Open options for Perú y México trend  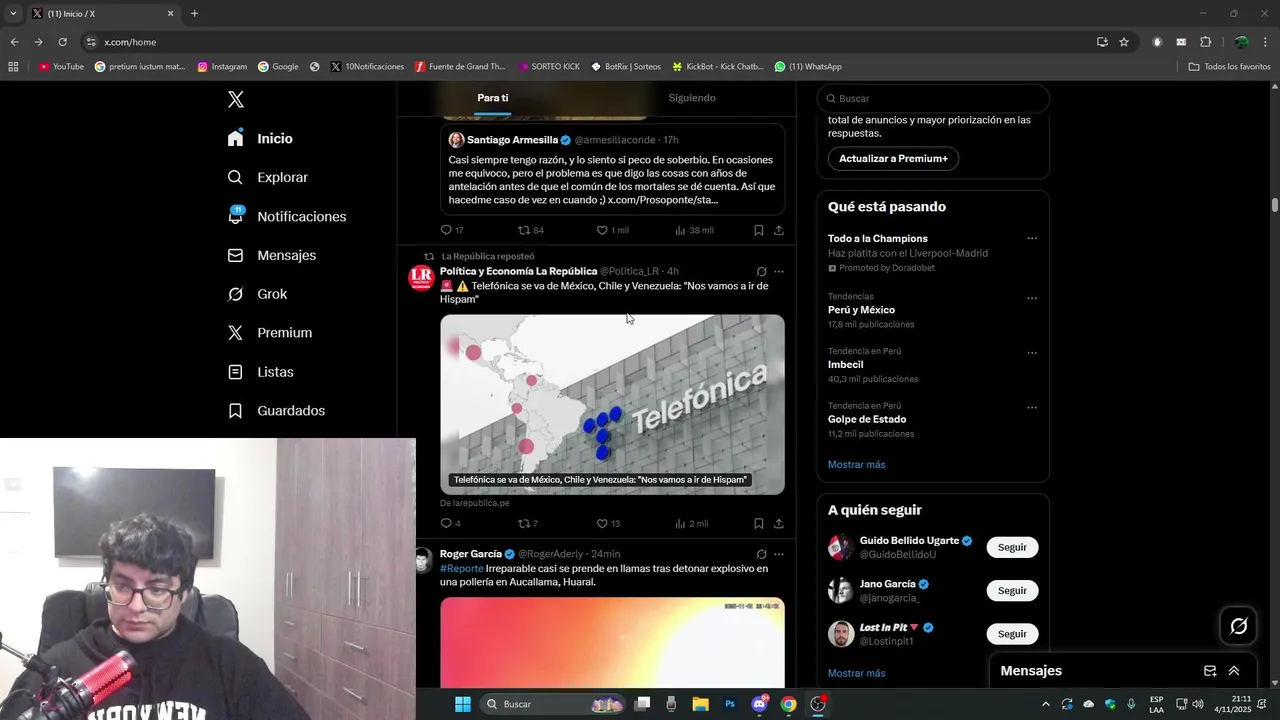[1032, 298]
